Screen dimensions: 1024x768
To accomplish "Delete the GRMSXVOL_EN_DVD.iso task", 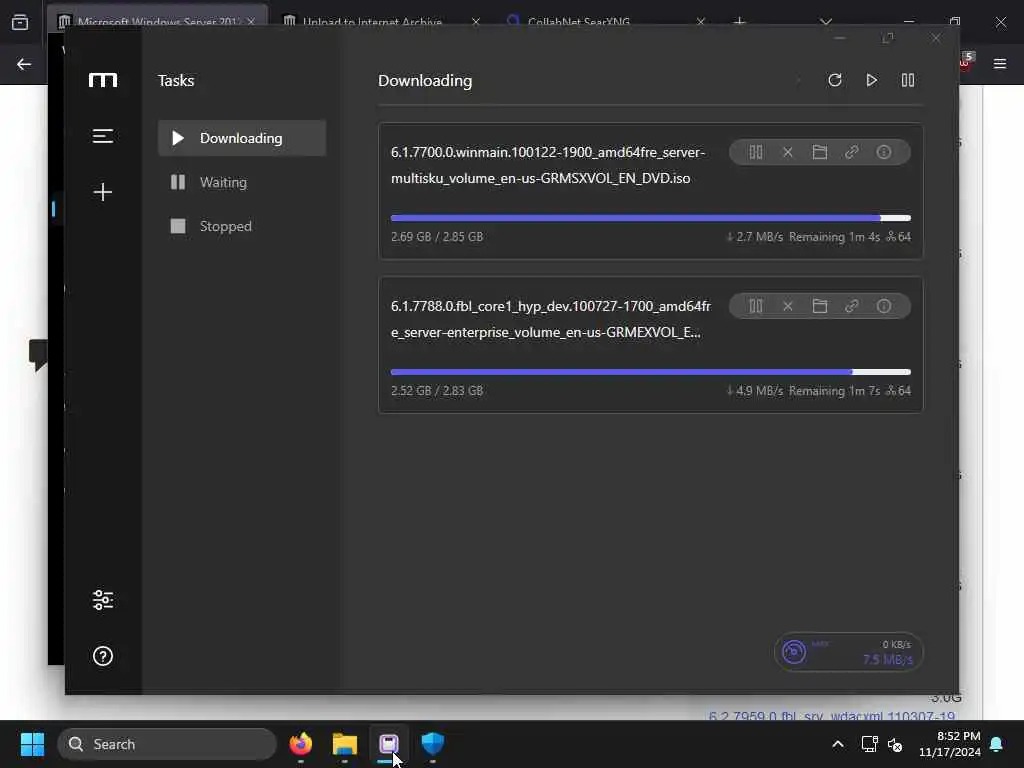I will [x=788, y=152].
